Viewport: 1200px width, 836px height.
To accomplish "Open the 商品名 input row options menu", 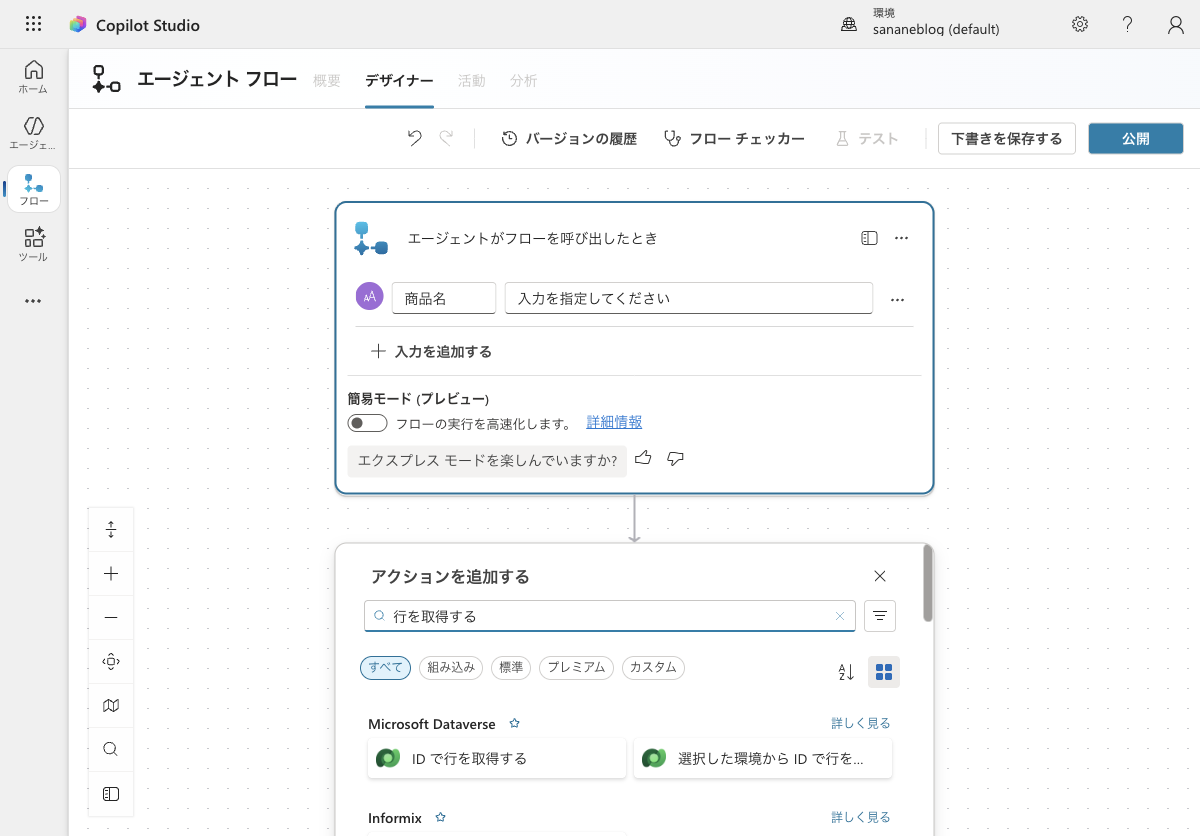I will [x=897, y=299].
